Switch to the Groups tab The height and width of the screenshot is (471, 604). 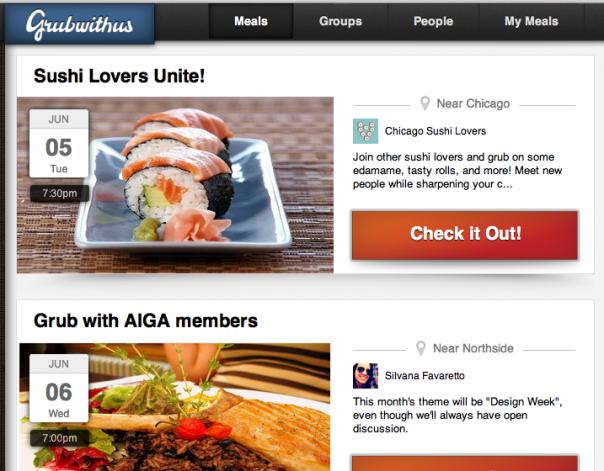point(341,21)
